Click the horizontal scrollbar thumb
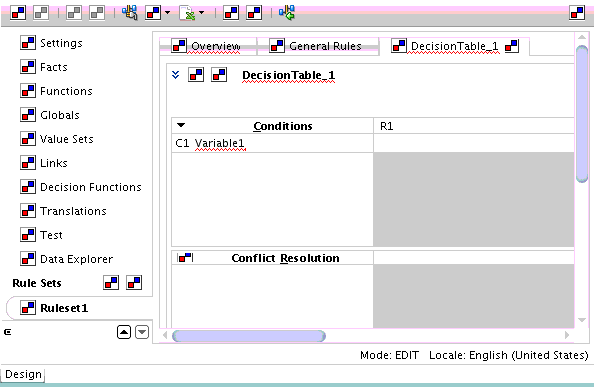Screen dimensions: 594x387 (249, 336)
